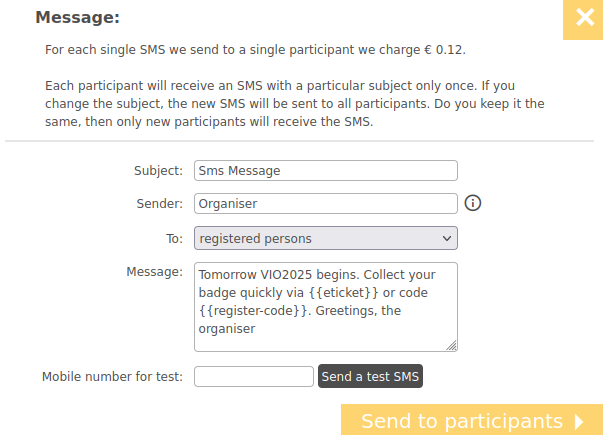Click the 'Sender:' field label

pos(160,203)
